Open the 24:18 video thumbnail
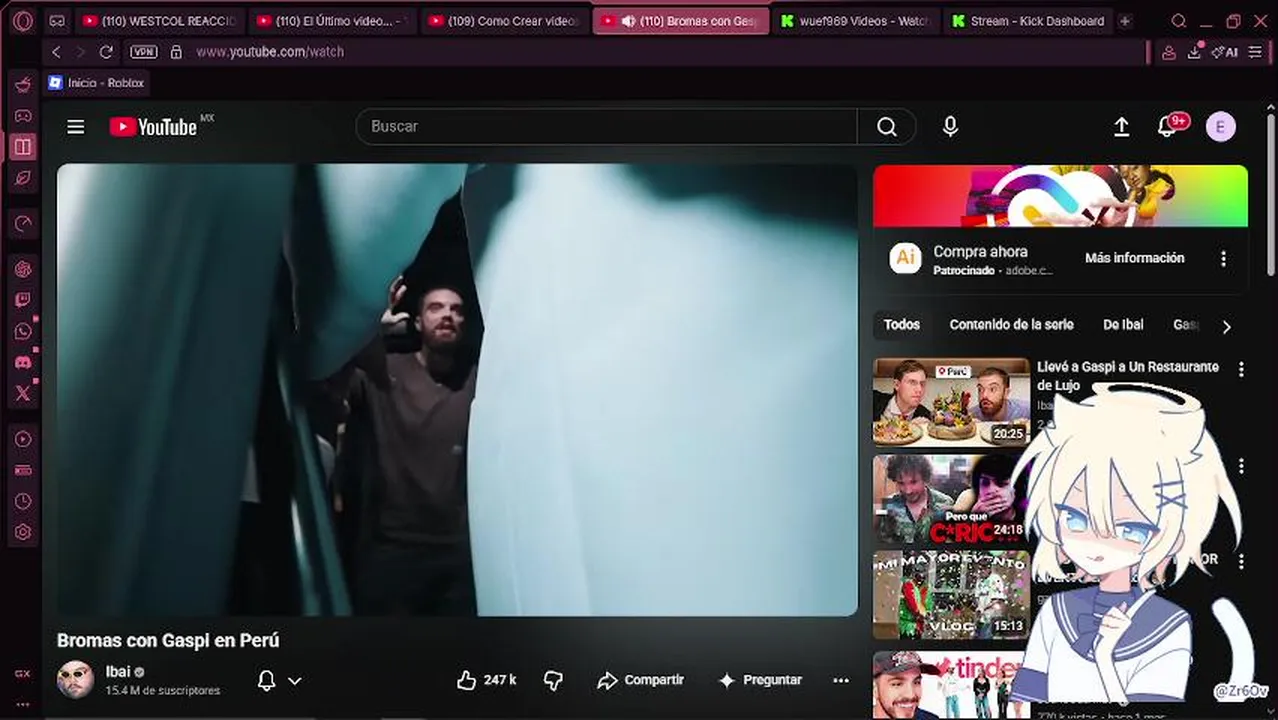This screenshot has width=1278, height=720. pos(951,498)
